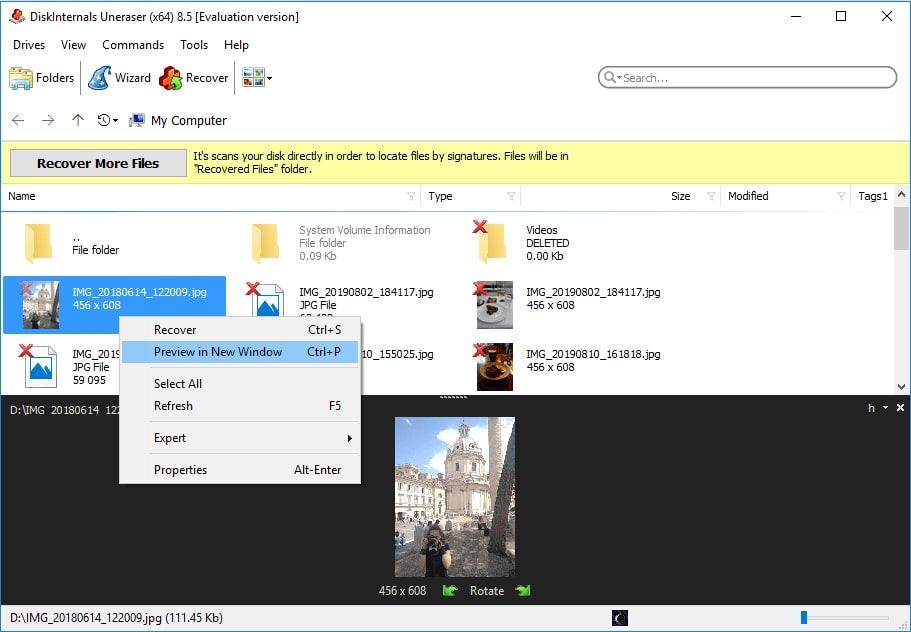Launch the recovery Wizard
The height and width of the screenshot is (632, 911).
(x=120, y=78)
